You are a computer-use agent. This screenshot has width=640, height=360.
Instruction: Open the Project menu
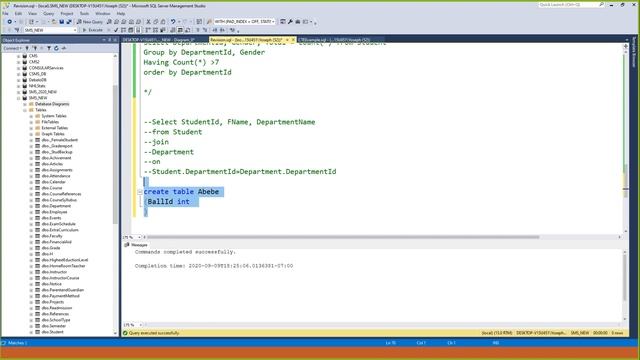67,13
